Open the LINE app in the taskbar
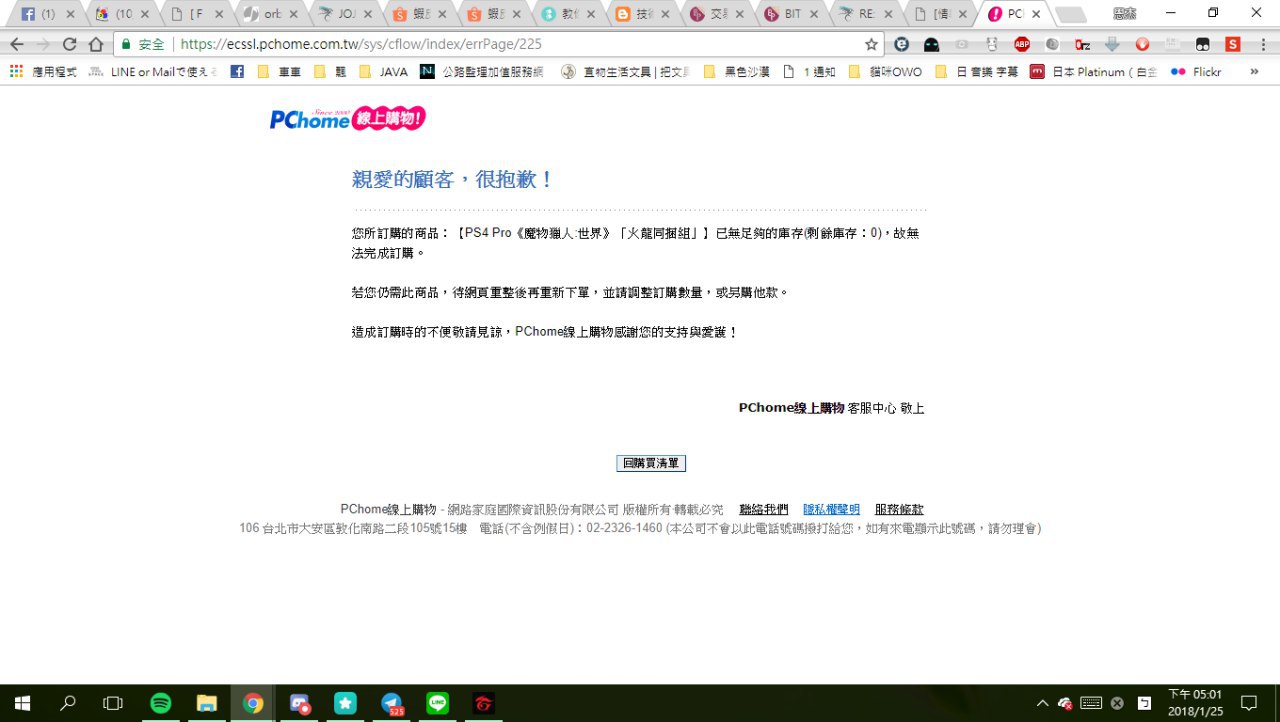This screenshot has width=1280, height=722. coord(437,703)
